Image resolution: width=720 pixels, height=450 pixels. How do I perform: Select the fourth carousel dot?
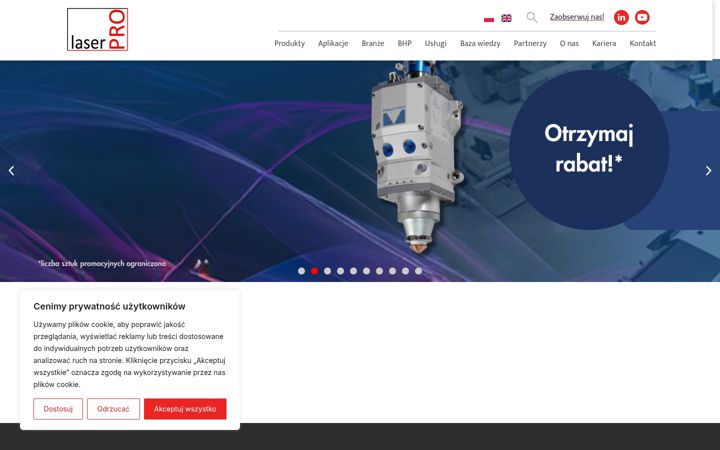(x=340, y=271)
